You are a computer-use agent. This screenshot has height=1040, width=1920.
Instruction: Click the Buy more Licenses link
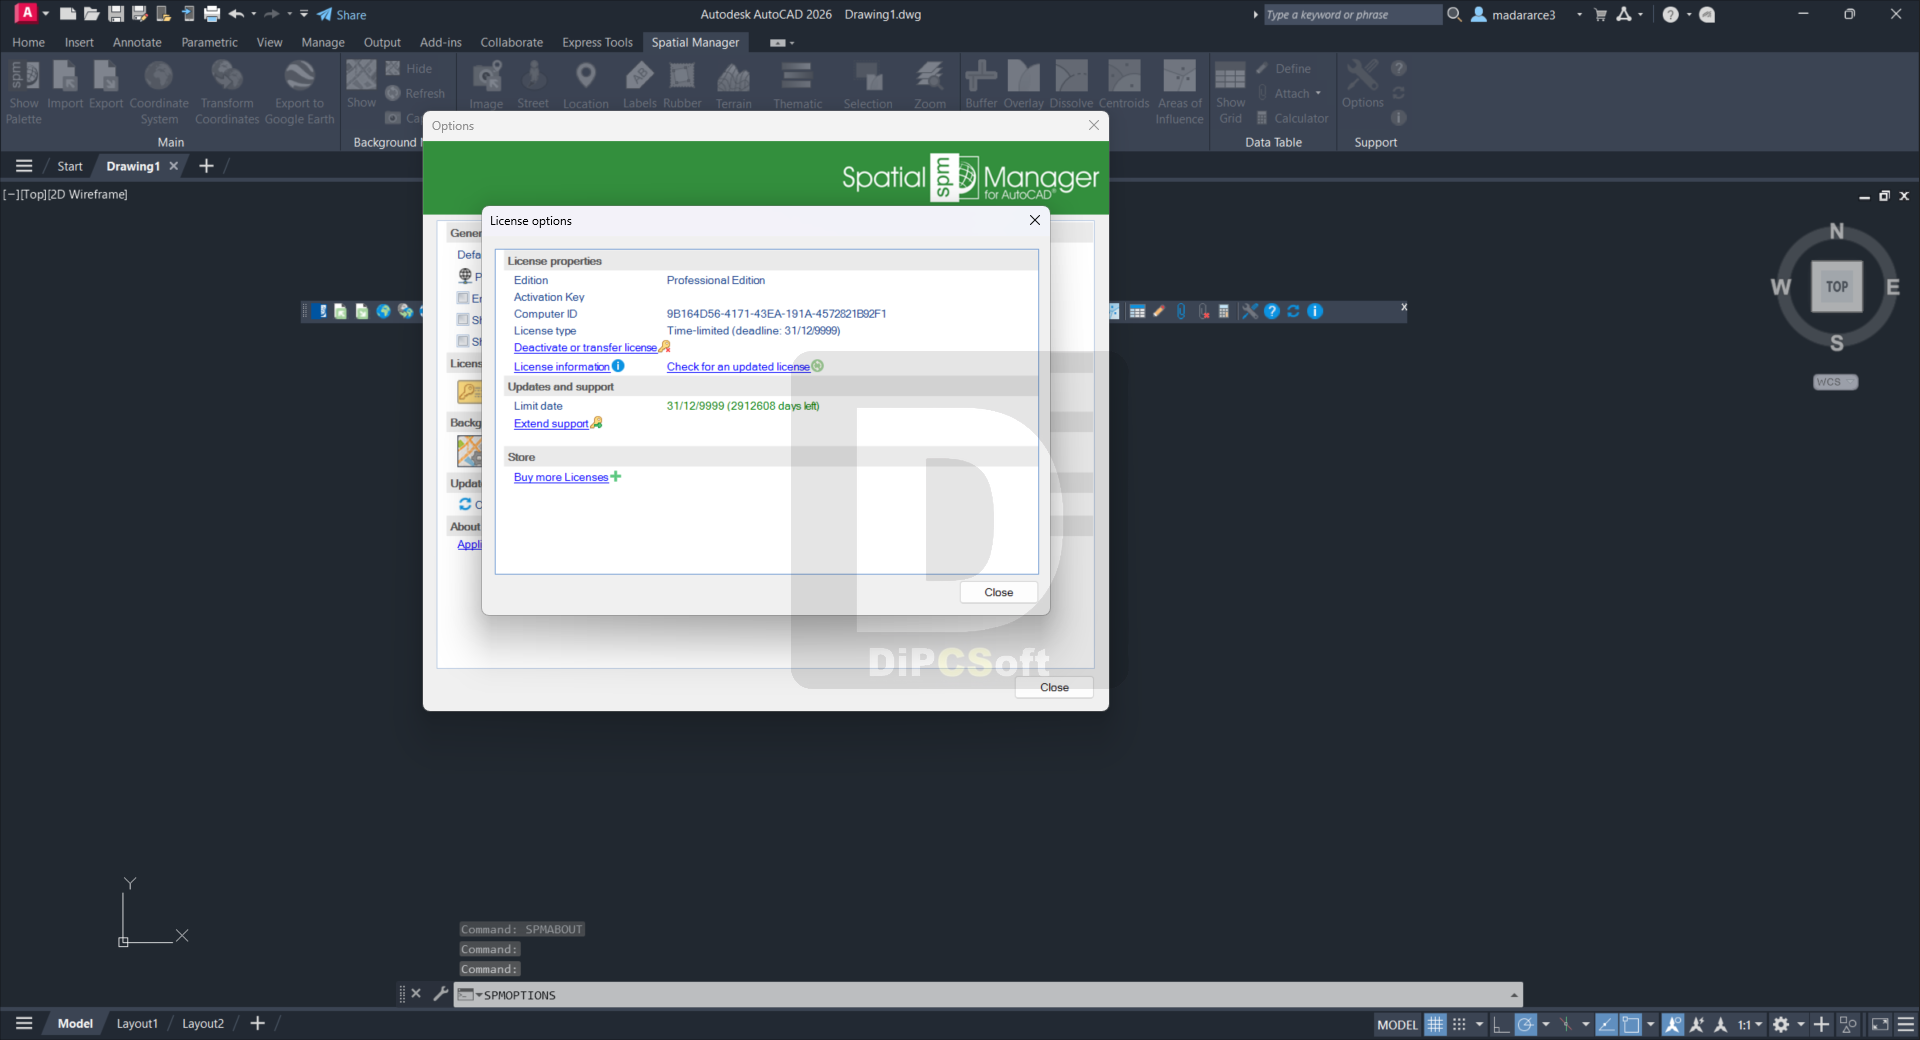tap(561, 478)
